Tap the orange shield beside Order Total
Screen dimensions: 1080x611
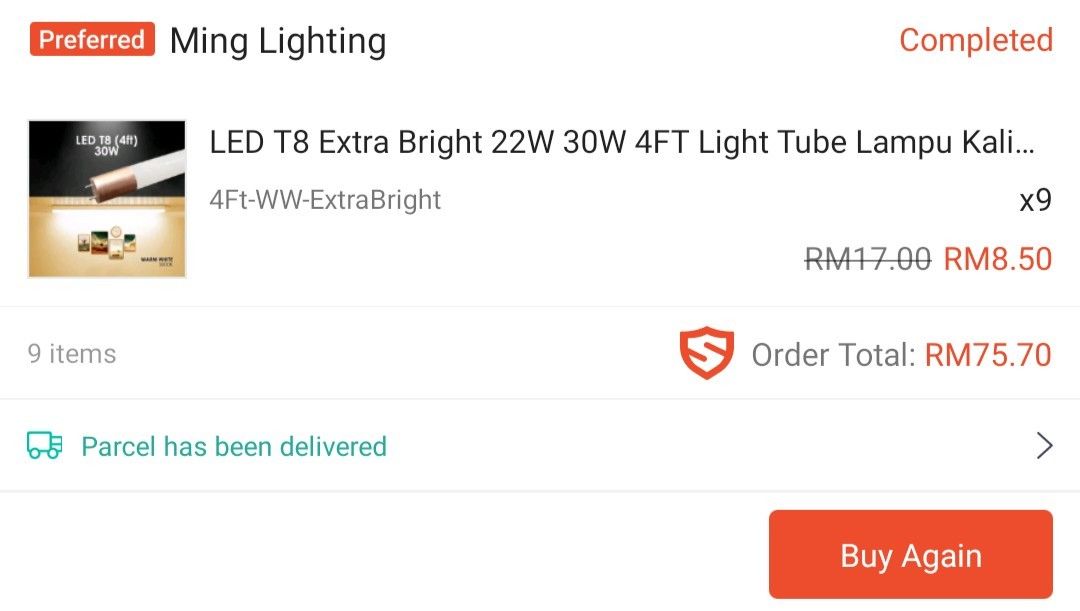[x=707, y=354]
